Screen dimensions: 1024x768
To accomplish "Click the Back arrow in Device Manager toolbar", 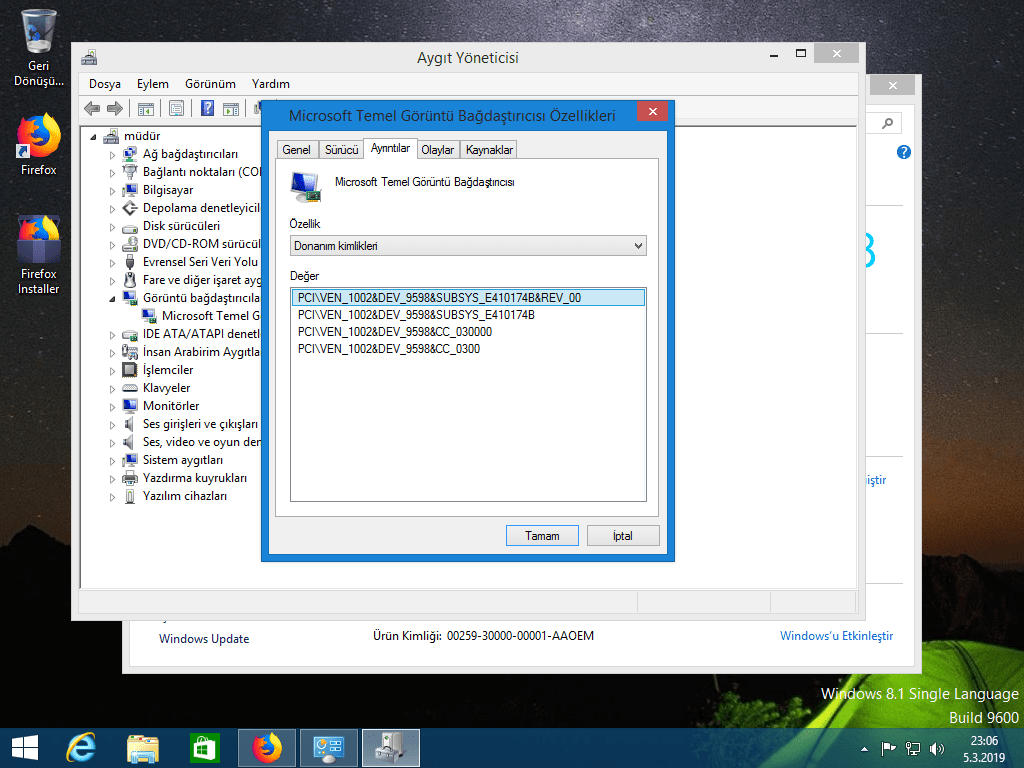I will click(92, 108).
